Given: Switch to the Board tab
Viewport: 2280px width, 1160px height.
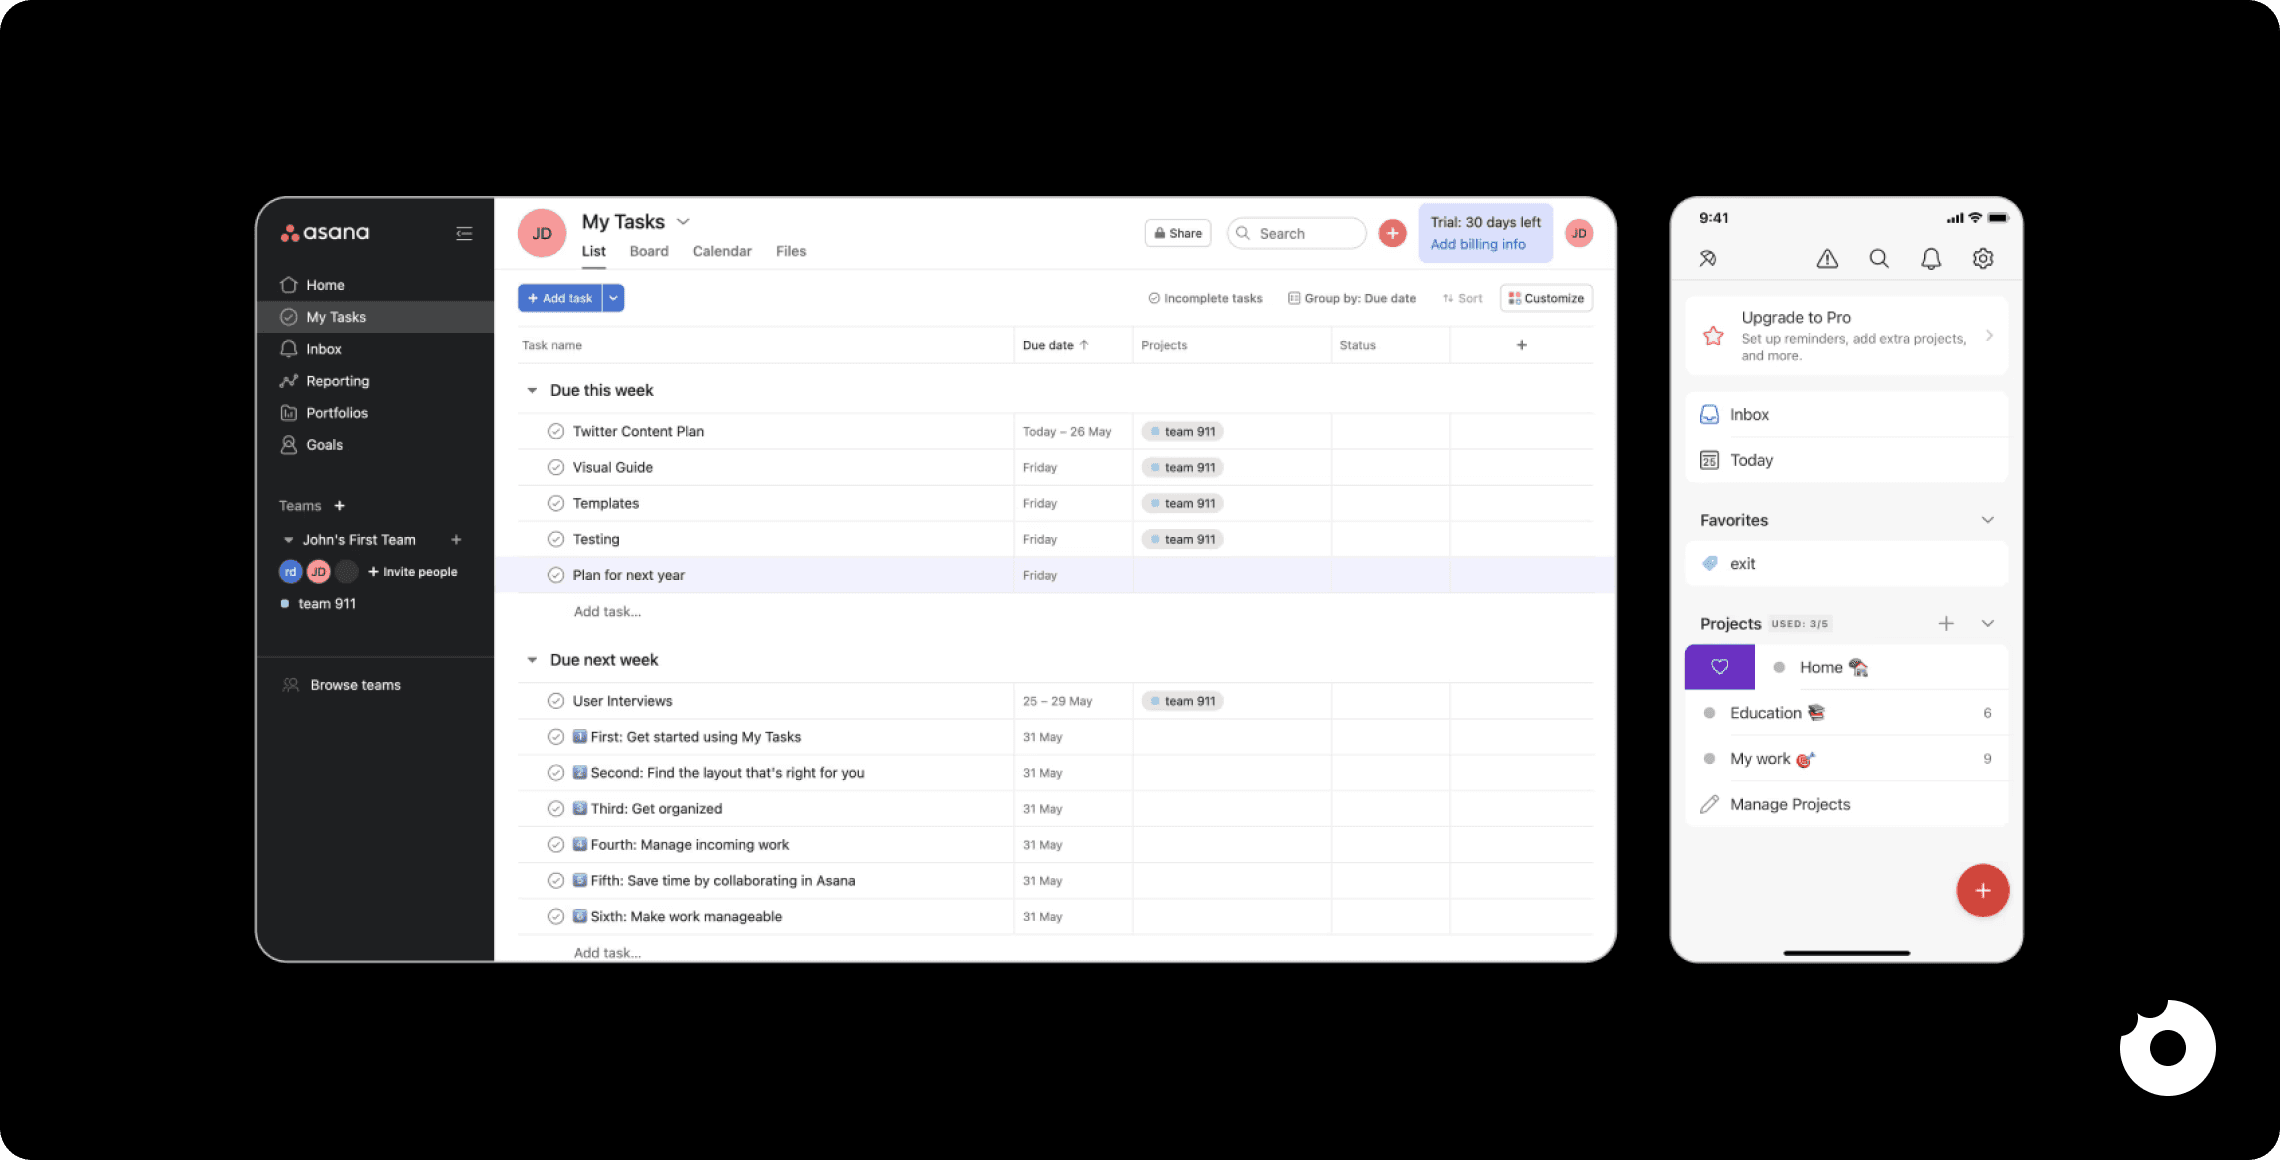Looking at the screenshot, I should coord(648,251).
